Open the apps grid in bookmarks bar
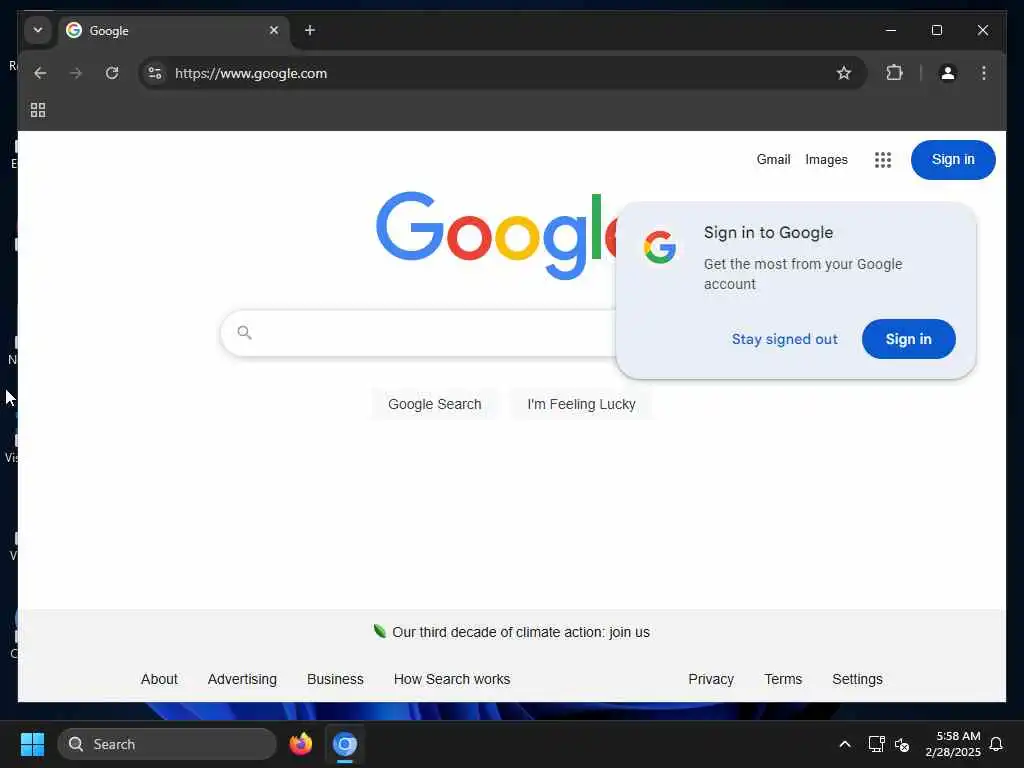 click(x=38, y=110)
